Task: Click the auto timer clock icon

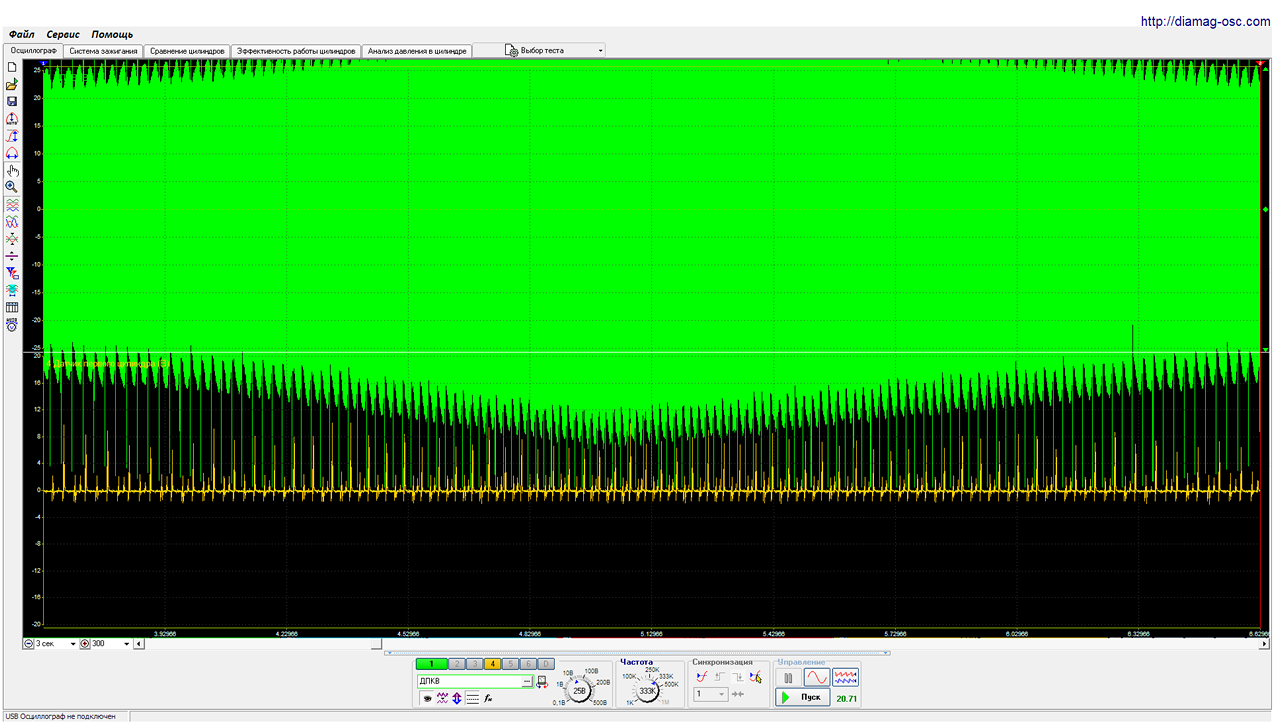Action: 12,324
